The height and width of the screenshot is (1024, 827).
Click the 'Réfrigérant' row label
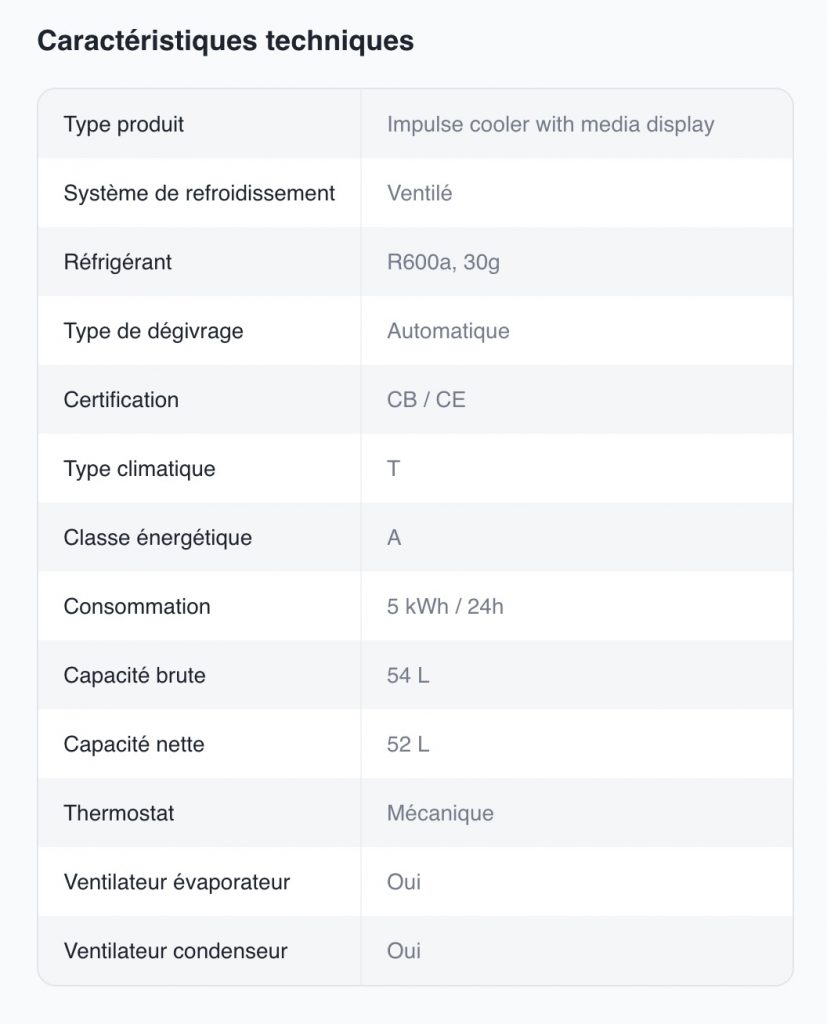pos(118,262)
